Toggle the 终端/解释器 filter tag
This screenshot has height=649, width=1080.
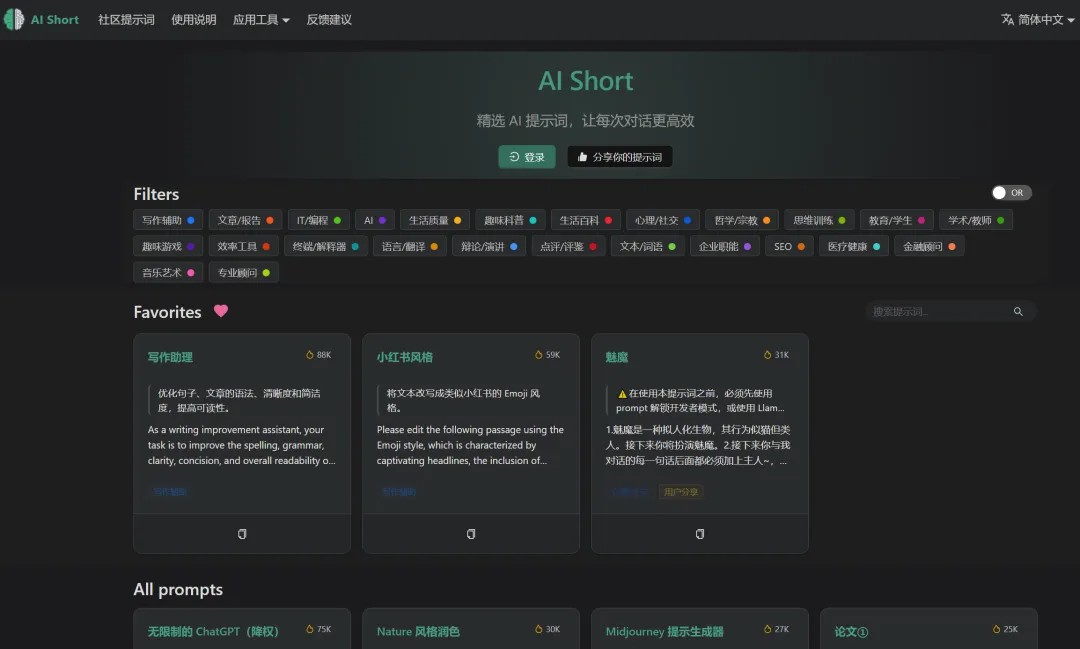[x=326, y=247]
